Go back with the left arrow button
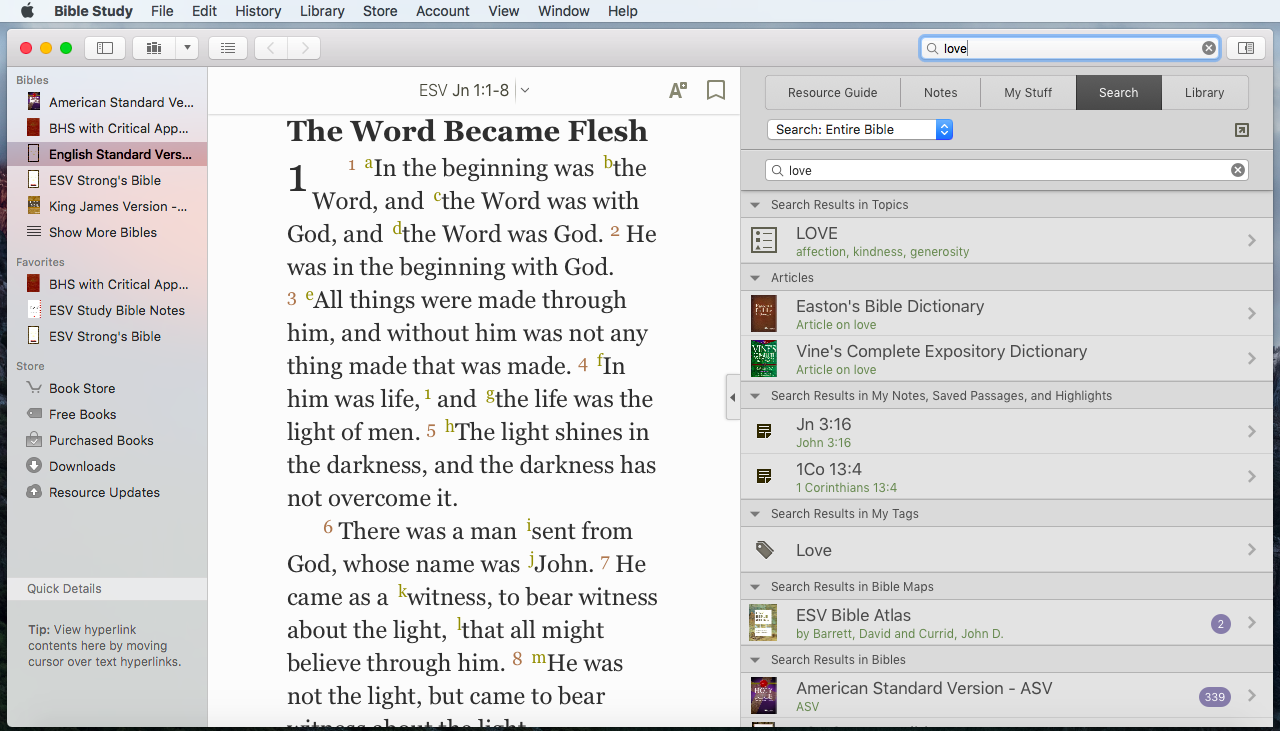The height and width of the screenshot is (731, 1280). pos(271,47)
